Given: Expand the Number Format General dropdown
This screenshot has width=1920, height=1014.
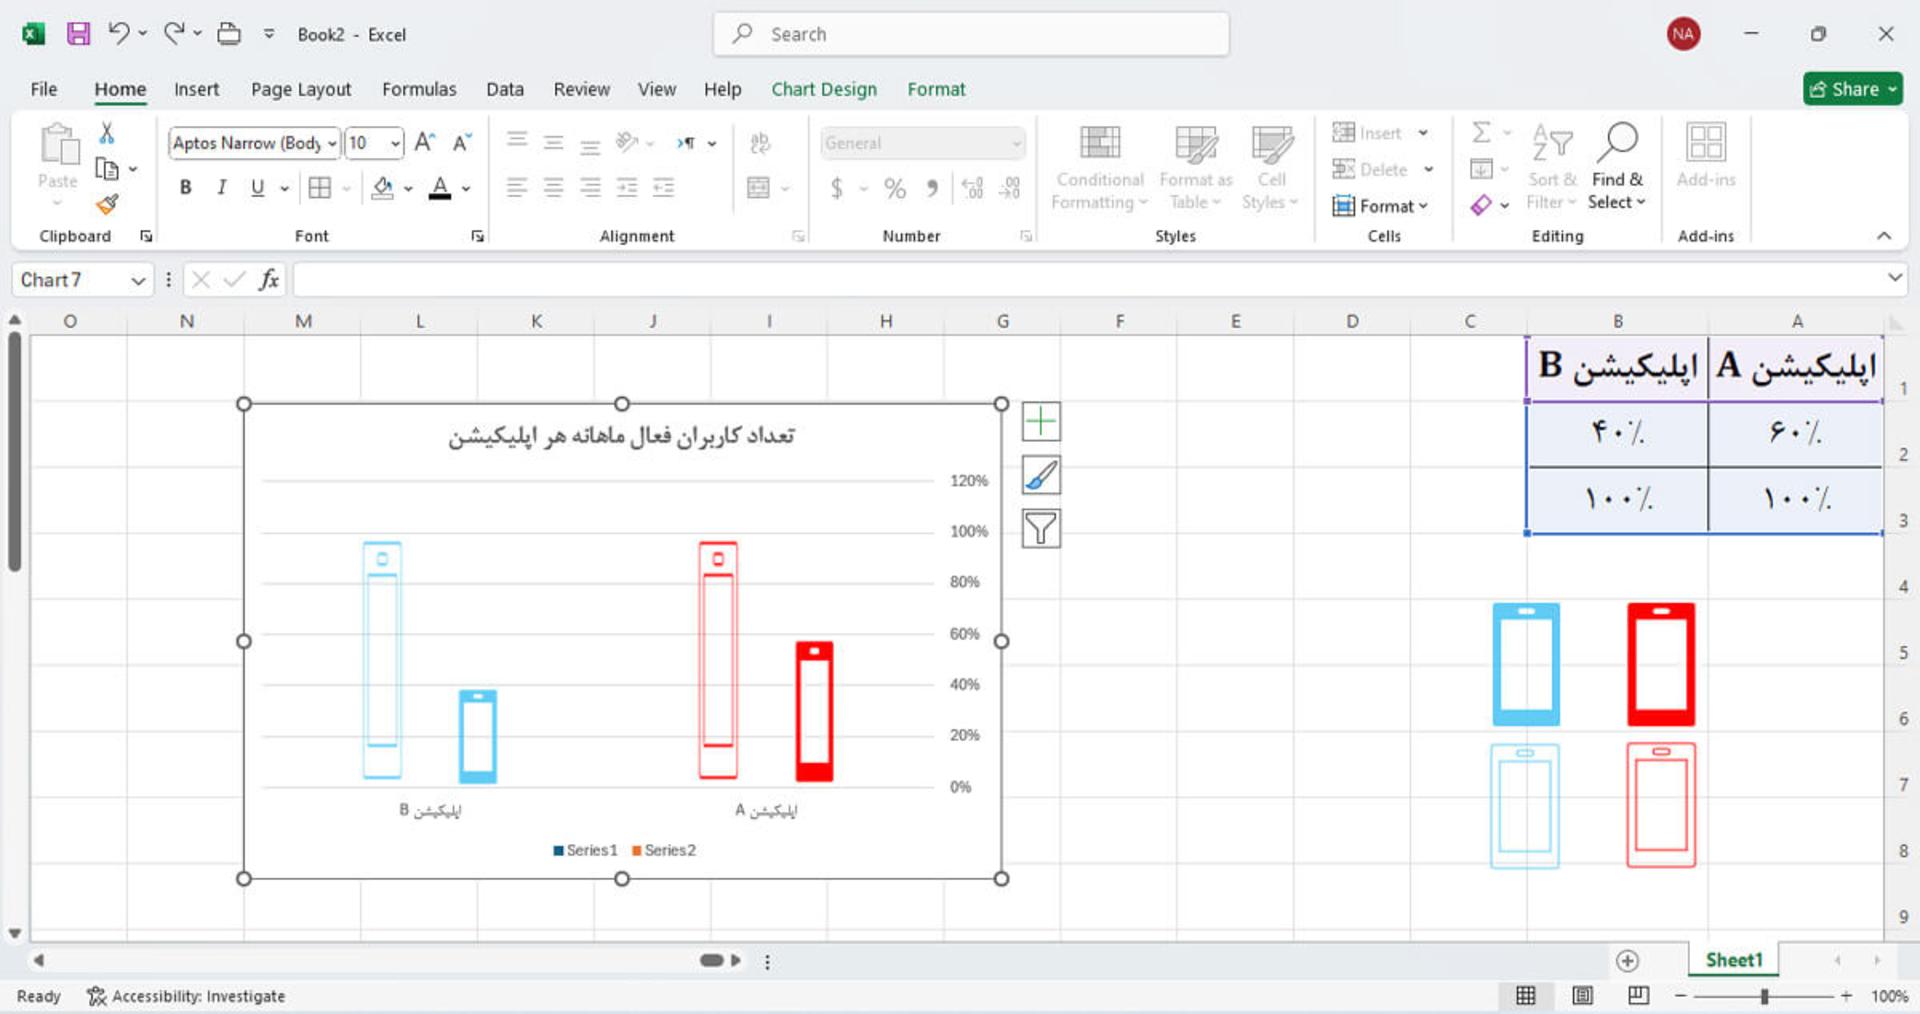Looking at the screenshot, I should [x=1016, y=143].
